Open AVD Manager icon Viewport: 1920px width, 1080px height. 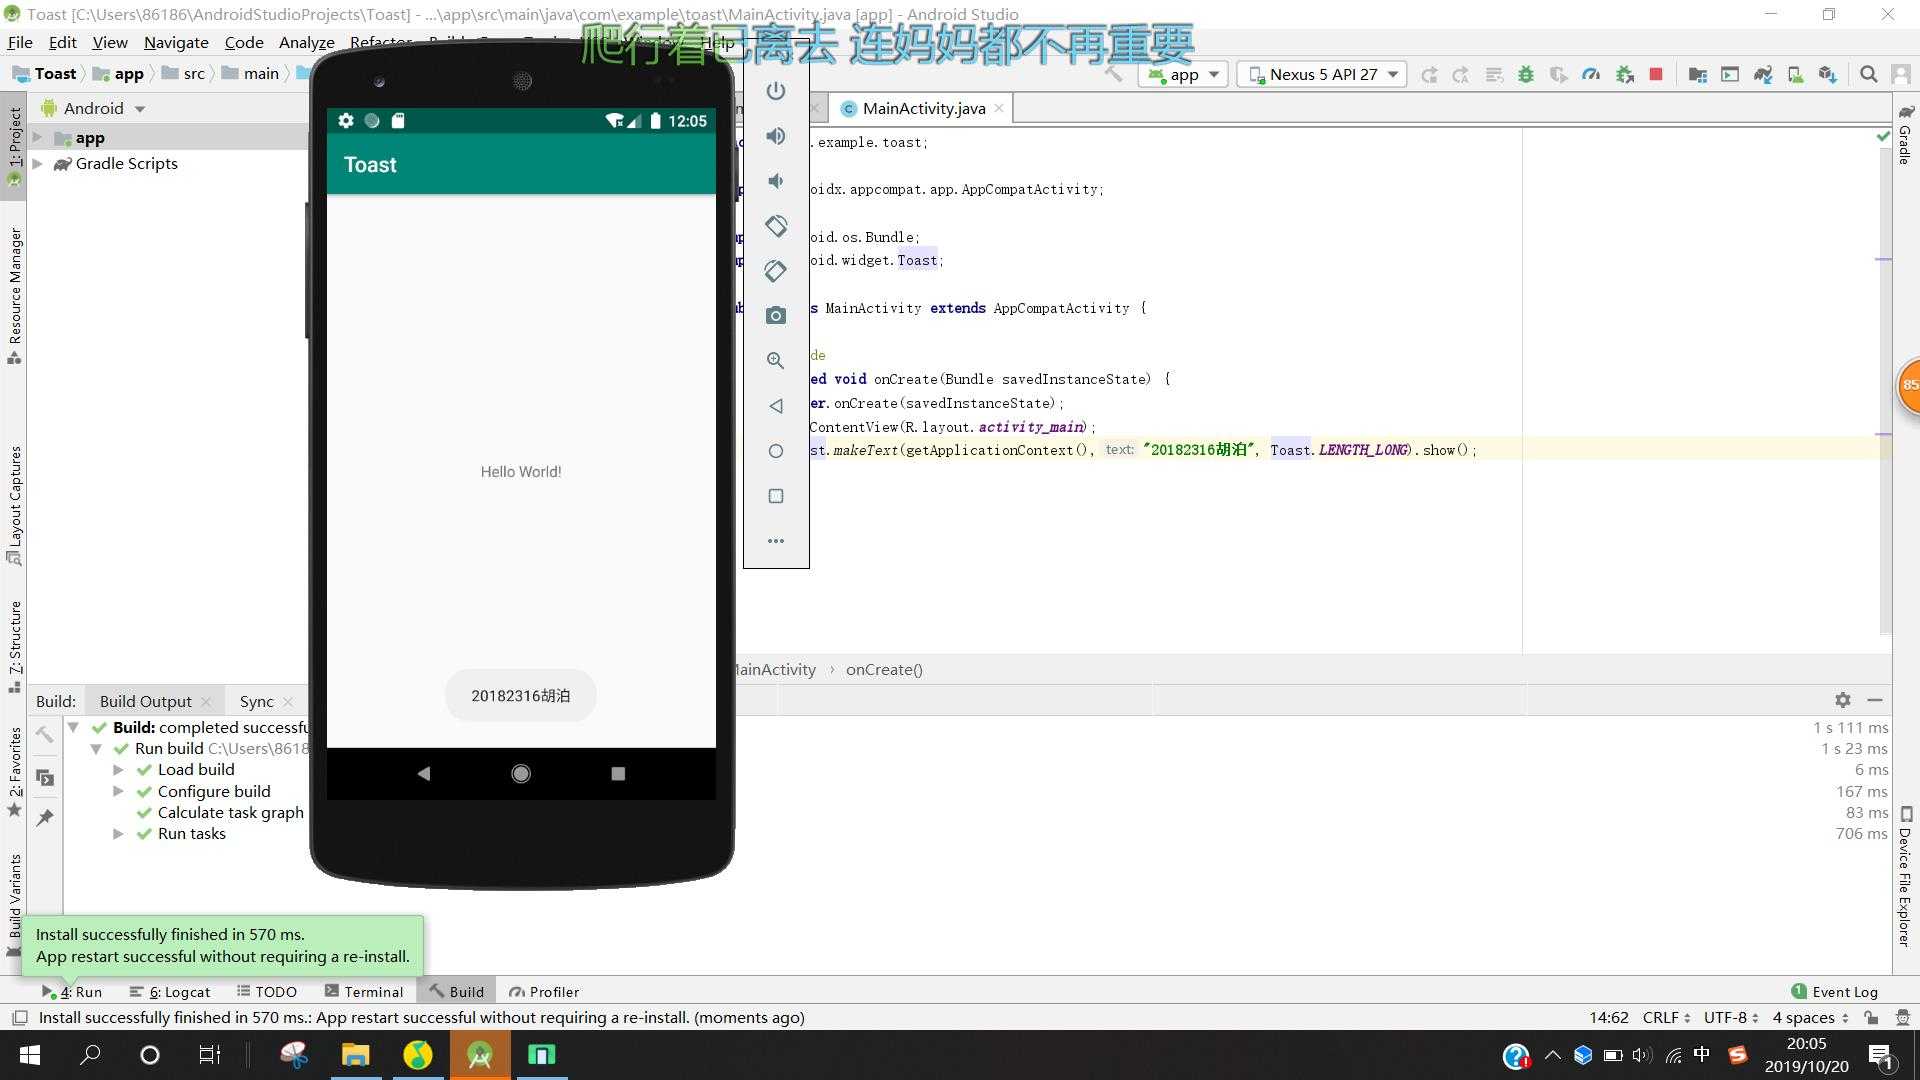[1796, 74]
